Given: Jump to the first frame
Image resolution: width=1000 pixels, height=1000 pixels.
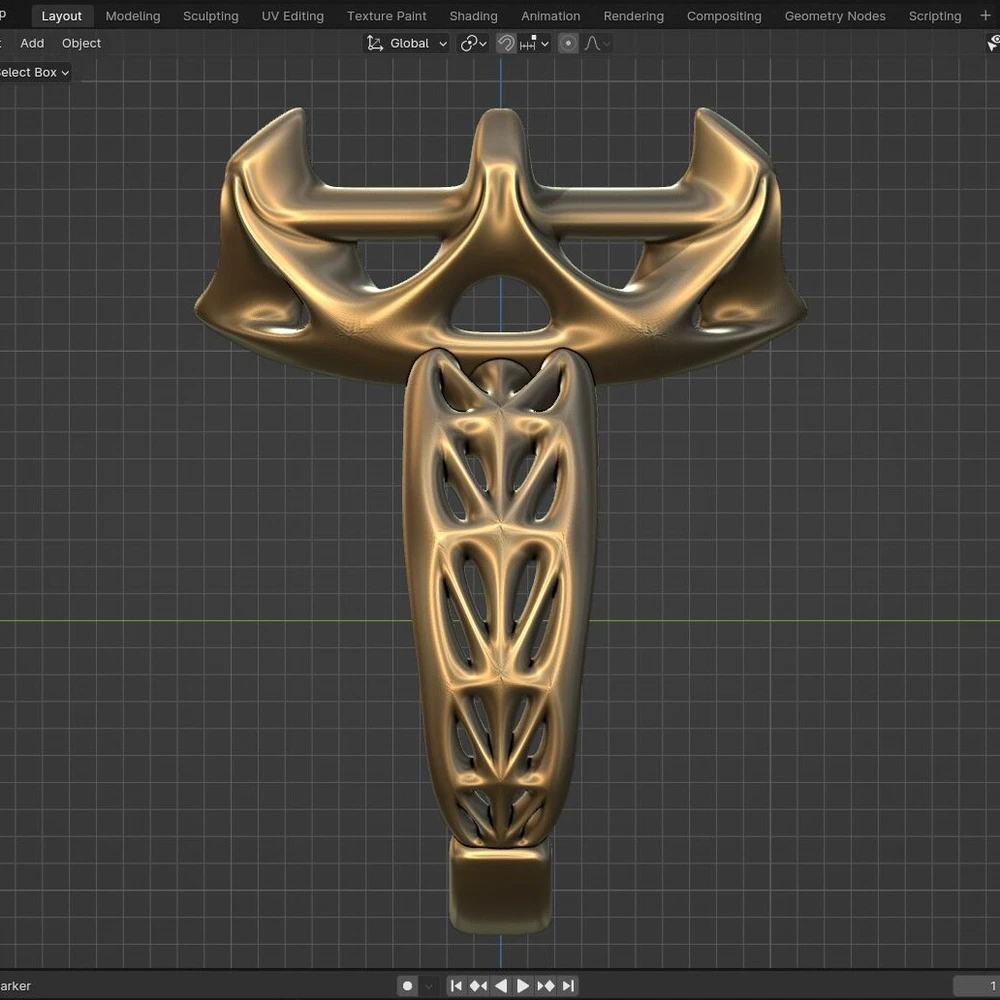Looking at the screenshot, I should 456,985.
